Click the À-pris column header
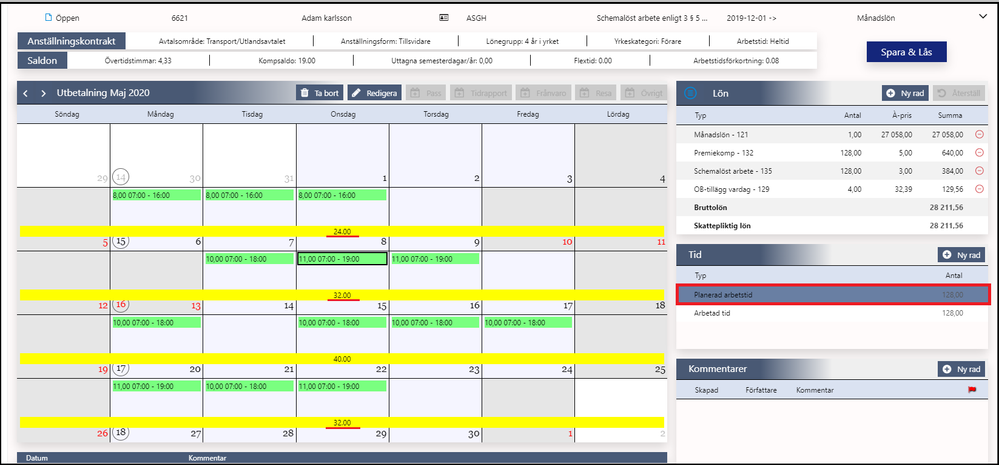 tap(902, 115)
